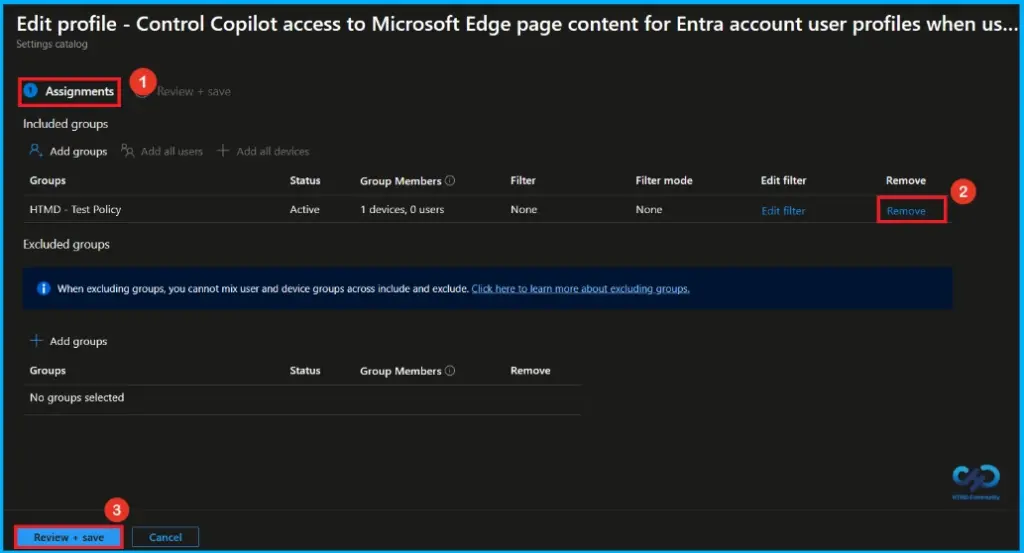Open the Assignments step tab
The image size is (1024, 553).
(x=69, y=91)
